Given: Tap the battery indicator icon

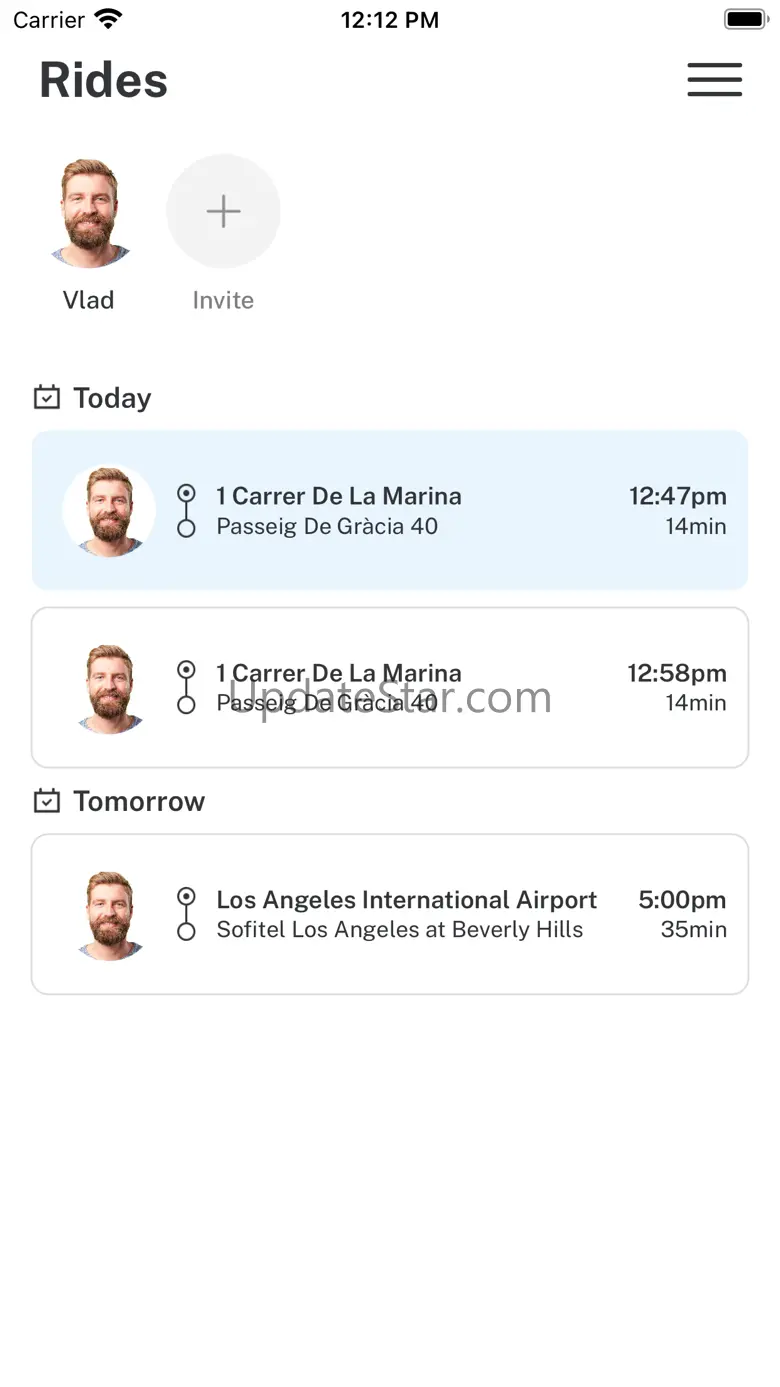Looking at the screenshot, I should pos(744,19).
